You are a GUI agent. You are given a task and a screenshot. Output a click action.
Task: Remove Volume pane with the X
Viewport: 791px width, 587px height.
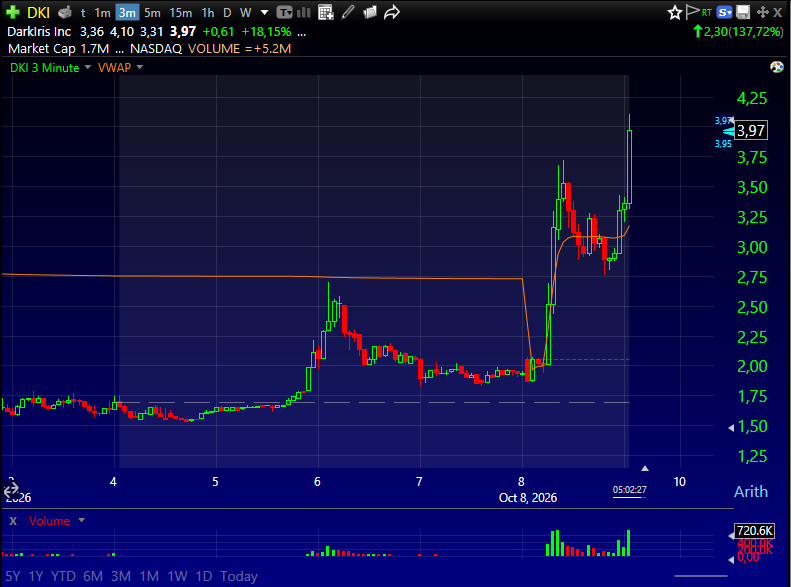(x=13, y=521)
